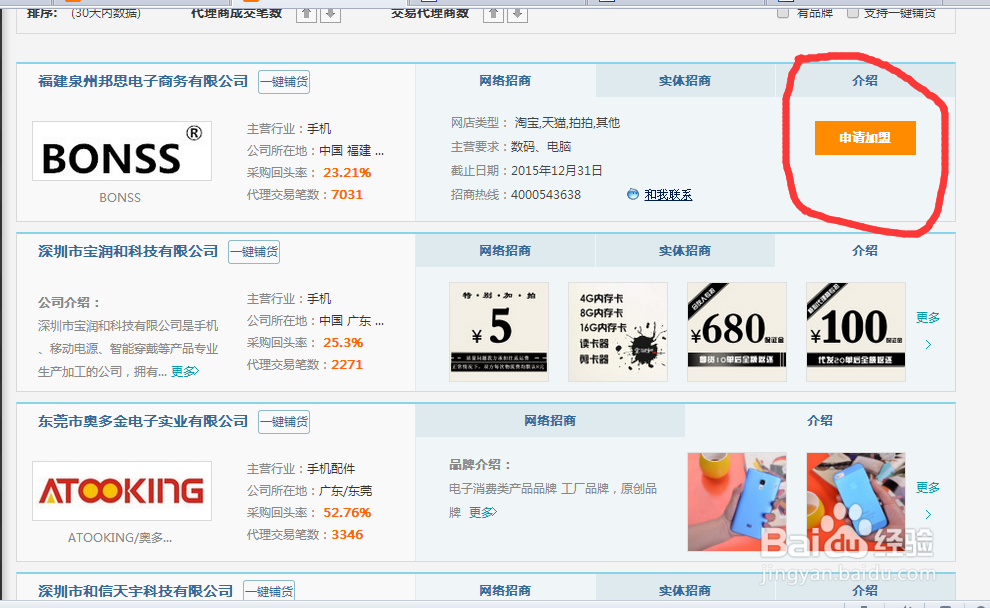The height and width of the screenshot is (608, 990).
Task: Open 福建泉州邦思电子商务有限公司 company link
Action: click(143, 81)
